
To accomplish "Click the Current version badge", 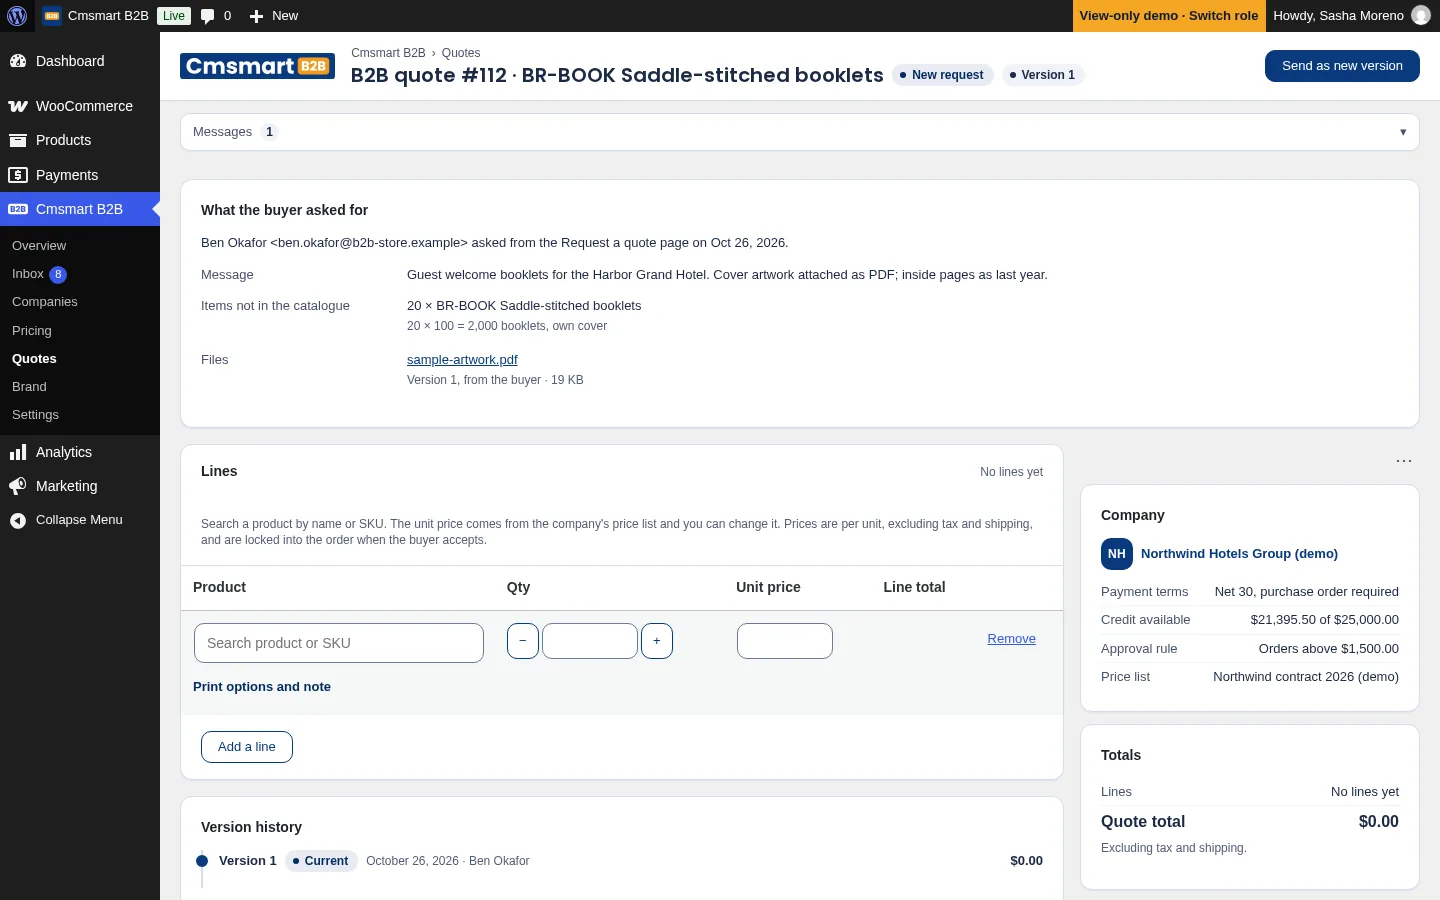I will pyautogui.click(x=321, y=861).
